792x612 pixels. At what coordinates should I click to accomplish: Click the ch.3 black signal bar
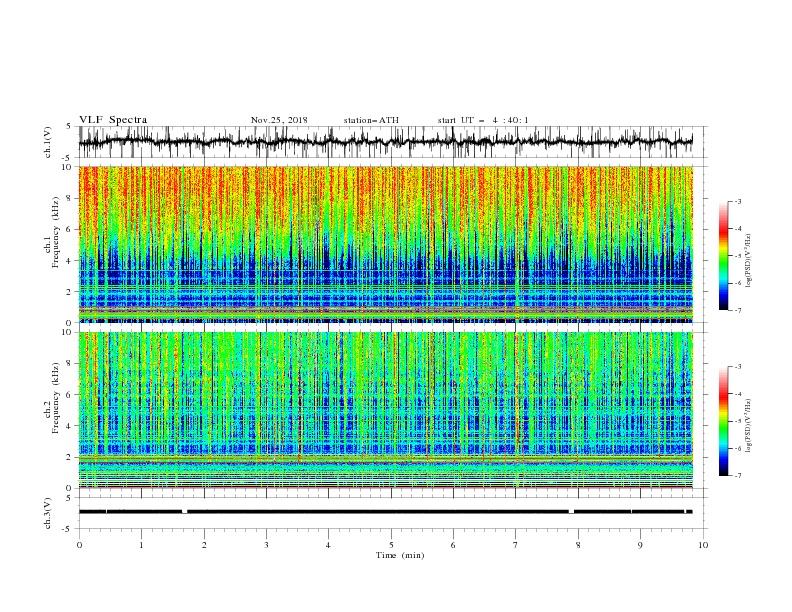tap(385, 512)
